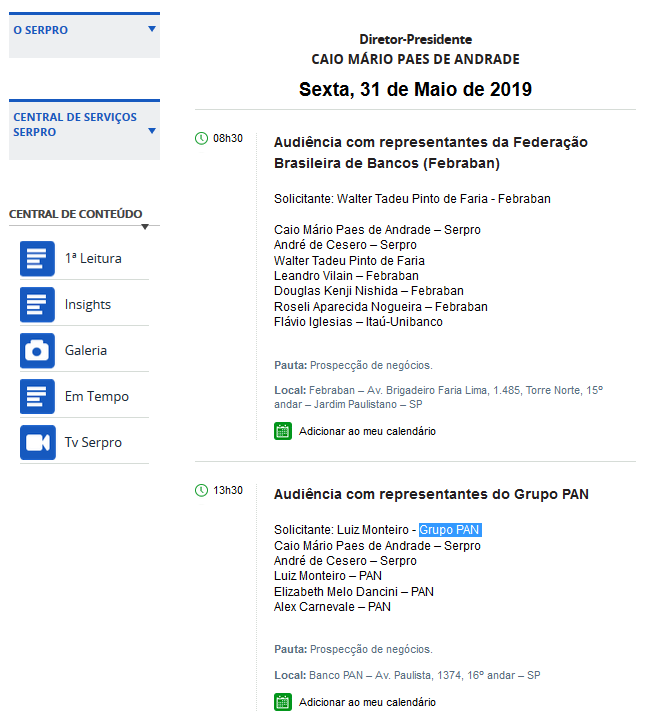Expand the O SERPRO dropdown arrow
This screenshot has height=720, width=661.
[x=152, y=29]
